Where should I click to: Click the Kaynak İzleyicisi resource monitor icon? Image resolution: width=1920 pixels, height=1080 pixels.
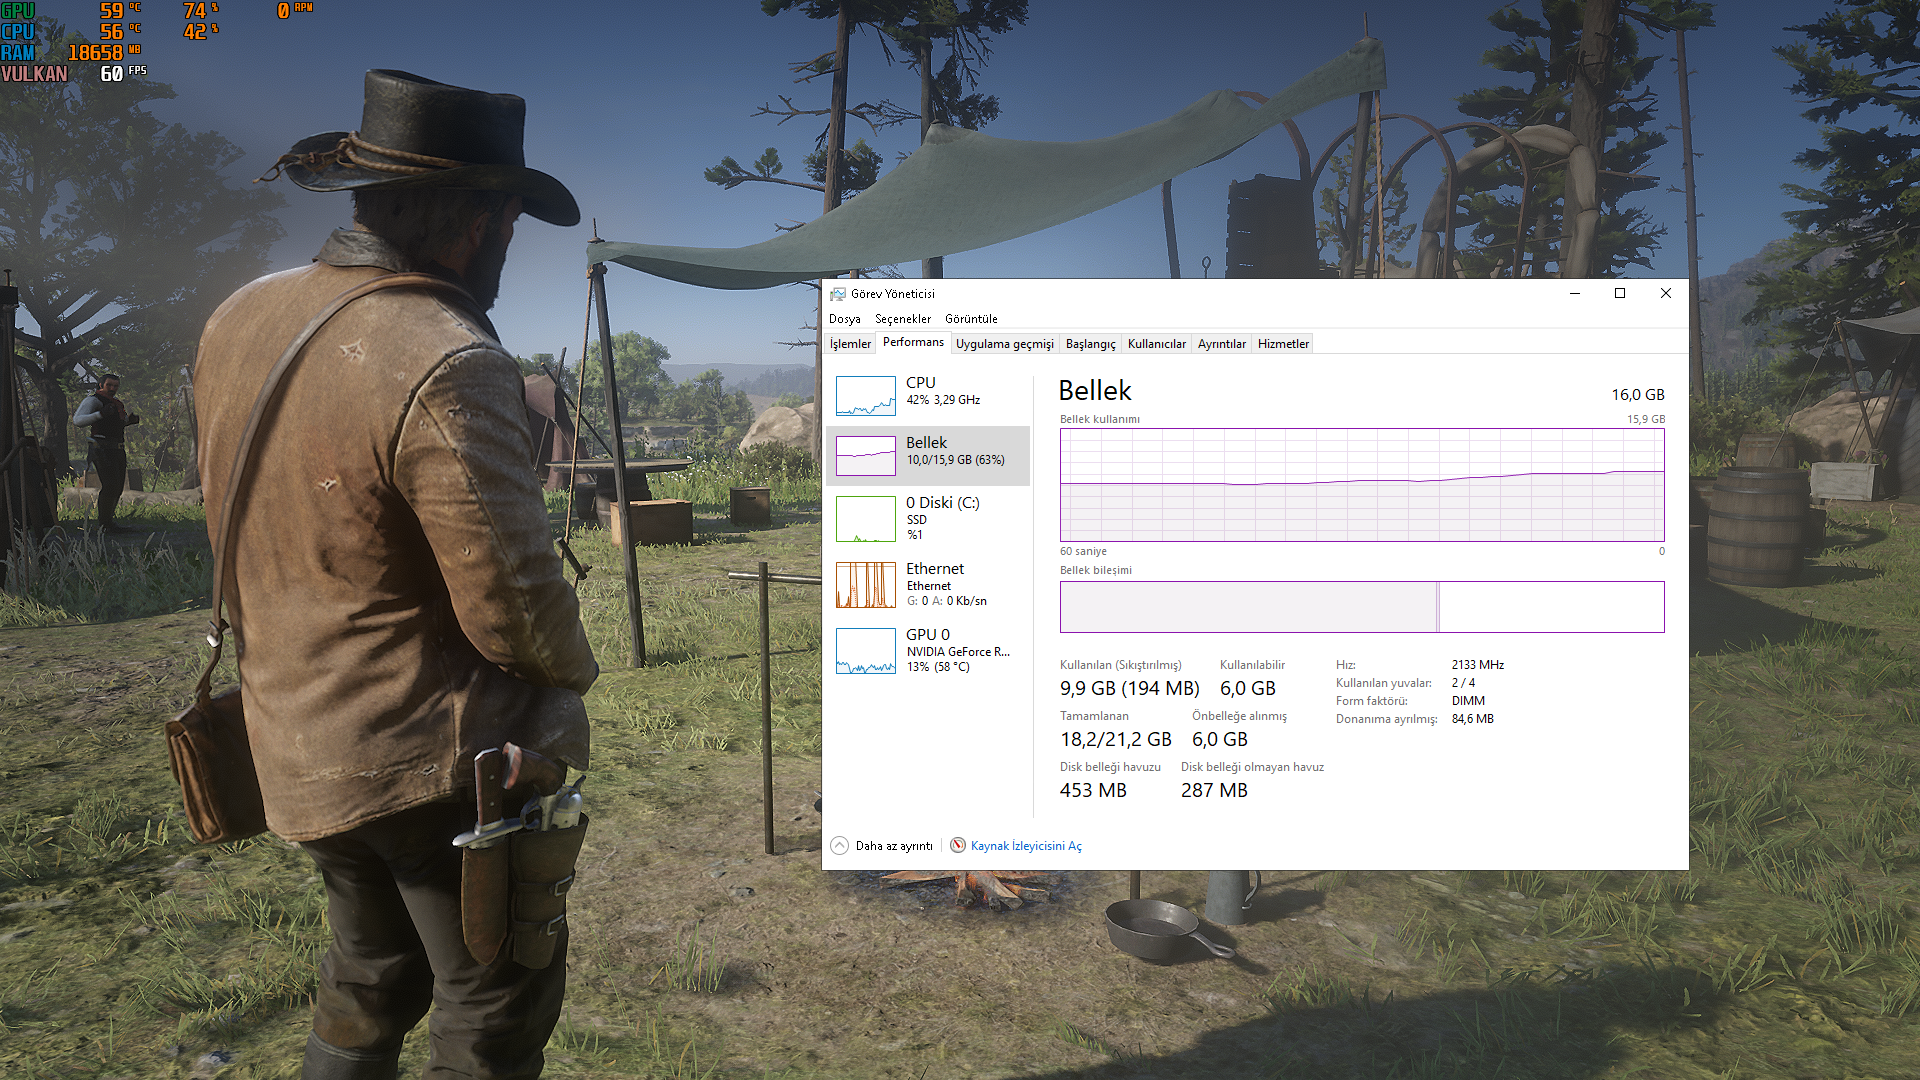958,846
